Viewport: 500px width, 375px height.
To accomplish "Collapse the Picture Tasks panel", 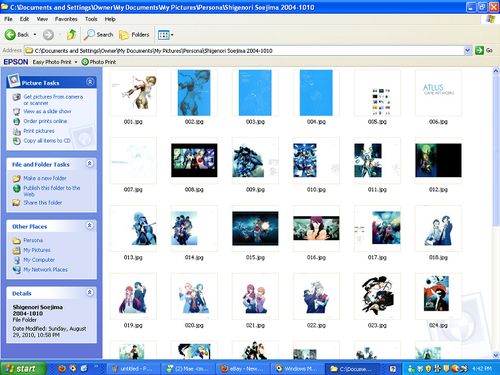I will [x=90, y=82].
